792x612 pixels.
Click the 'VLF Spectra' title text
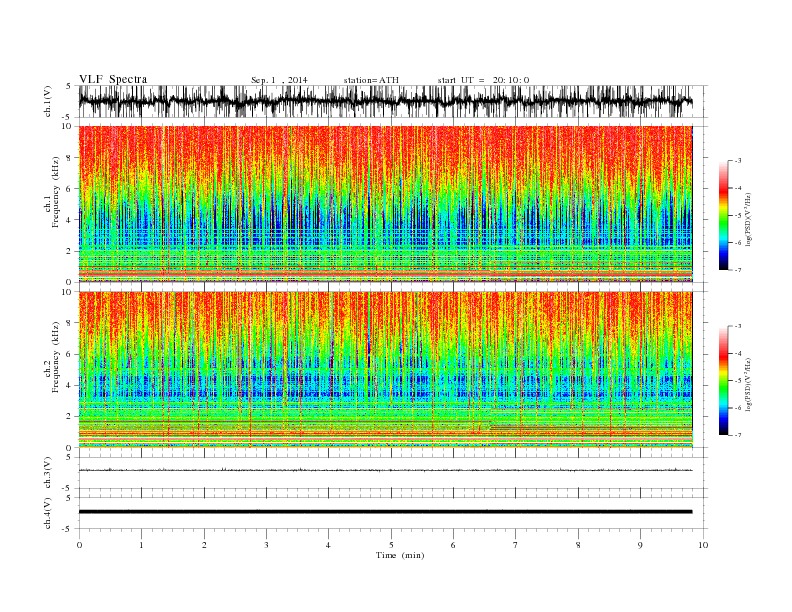[113, 79]
